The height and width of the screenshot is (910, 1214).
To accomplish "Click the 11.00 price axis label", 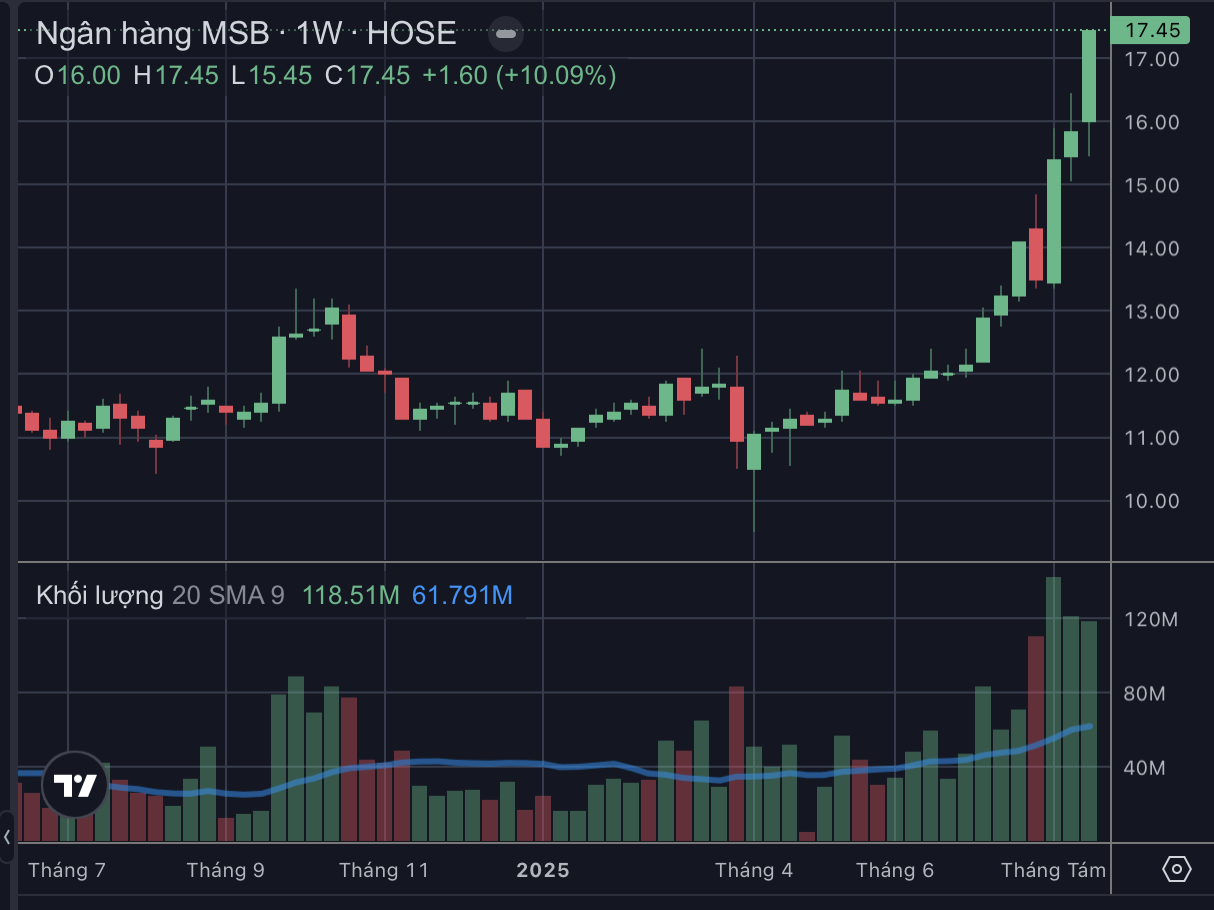I will (1152, 438).
